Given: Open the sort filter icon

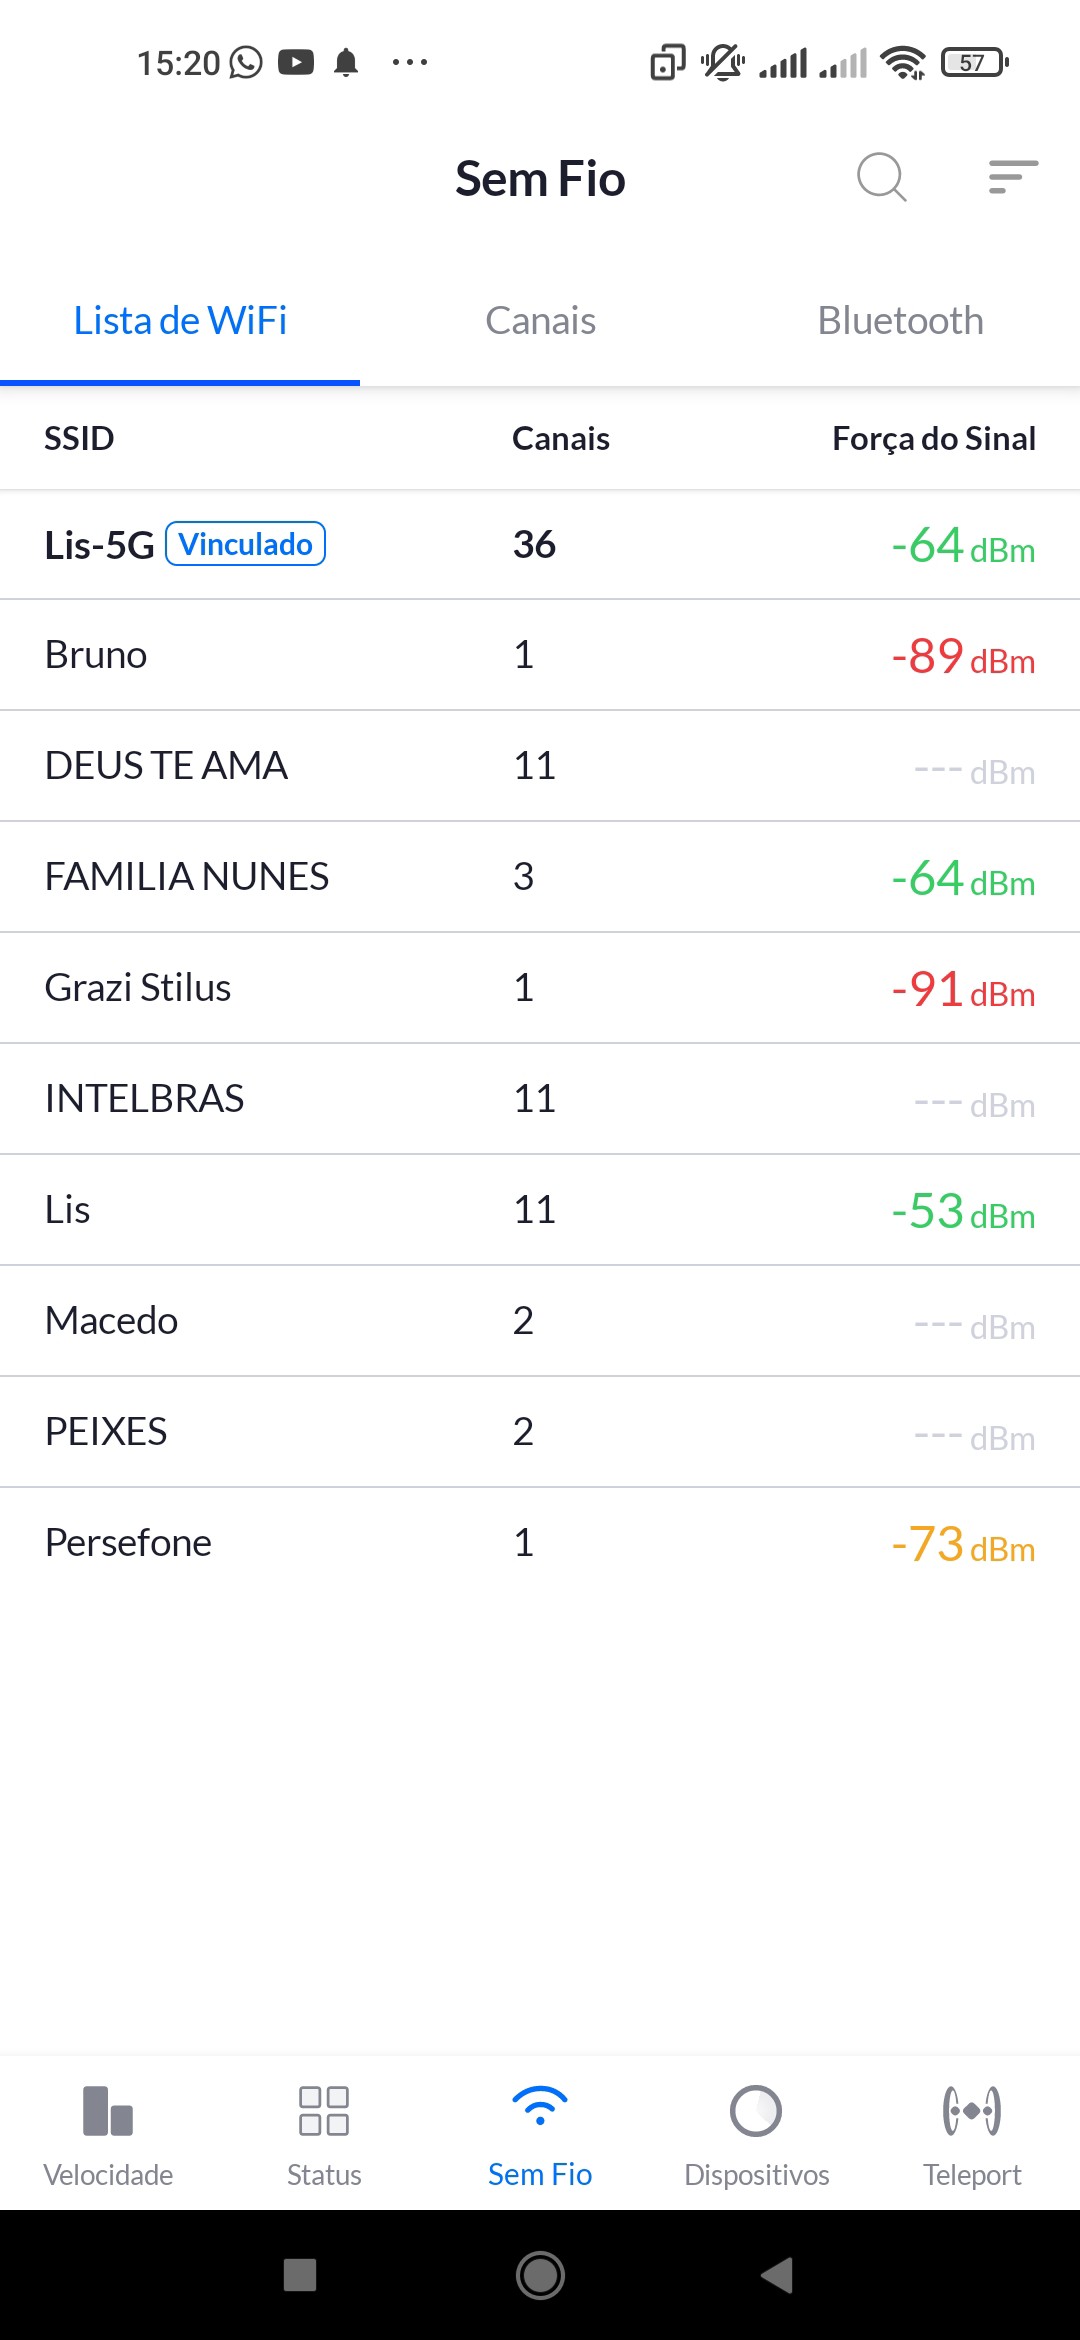Looking at the screenshot, I should [1012, 177].
